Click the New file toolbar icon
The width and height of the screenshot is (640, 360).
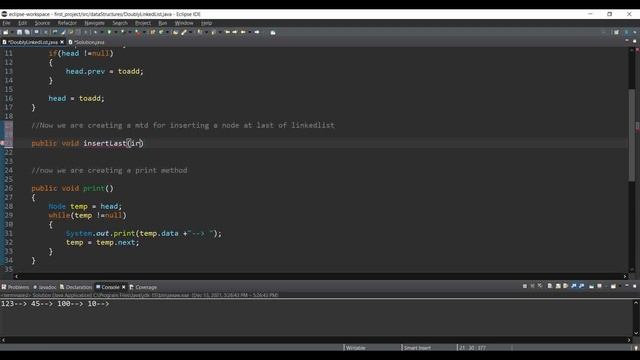coord(5,32)
